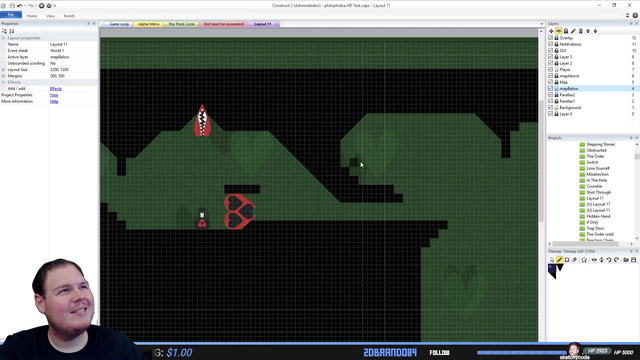Image resolution: width=640 pixels, height=360 pixels.
Task: Click the Effects link
Action: point(56,89)
